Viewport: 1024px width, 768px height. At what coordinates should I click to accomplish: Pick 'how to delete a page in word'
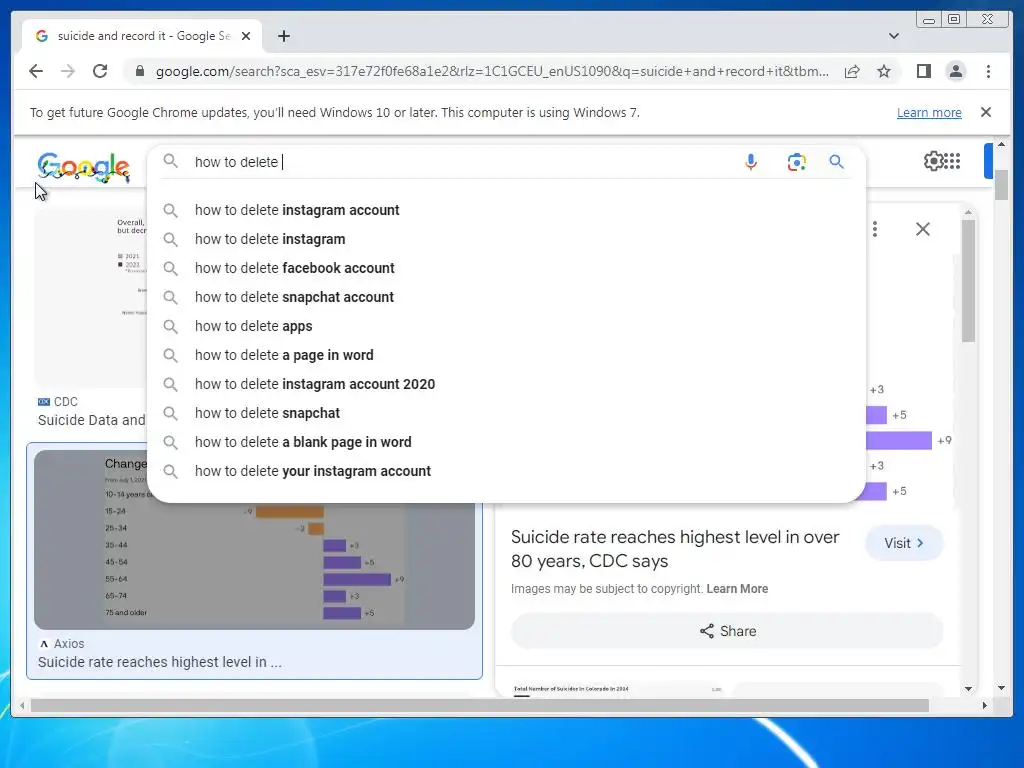pos(506,355)
